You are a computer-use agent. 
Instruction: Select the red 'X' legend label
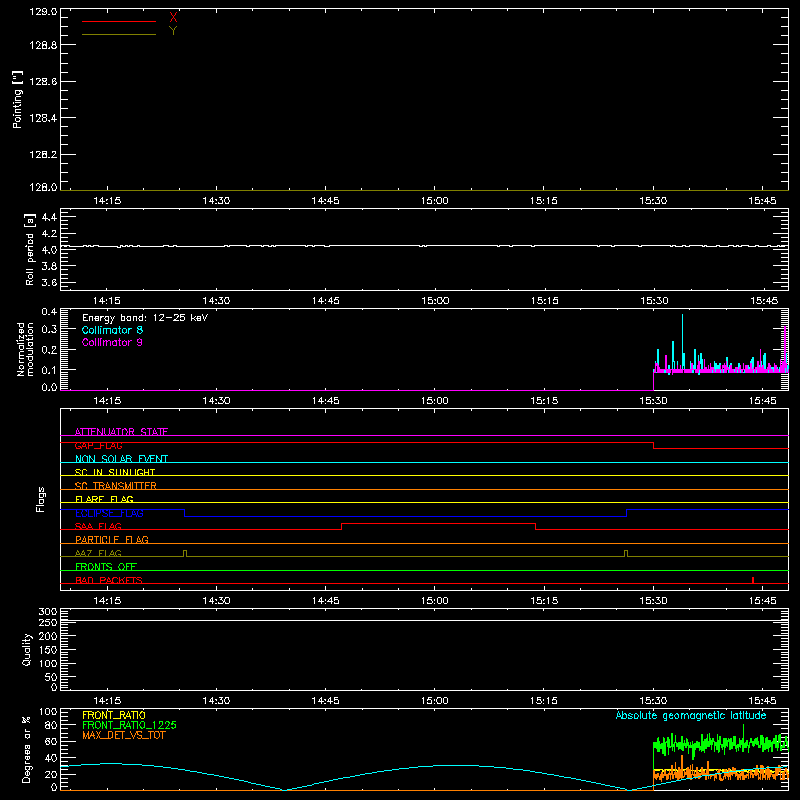pos(173,18)
